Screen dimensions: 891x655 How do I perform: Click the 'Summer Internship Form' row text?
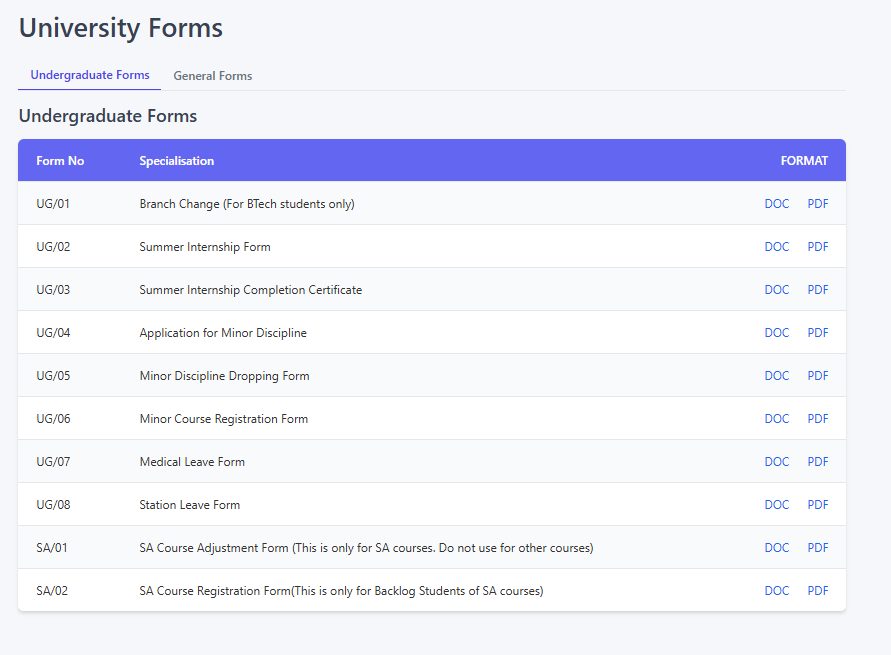pyautogui.click(x=205, y=247)
